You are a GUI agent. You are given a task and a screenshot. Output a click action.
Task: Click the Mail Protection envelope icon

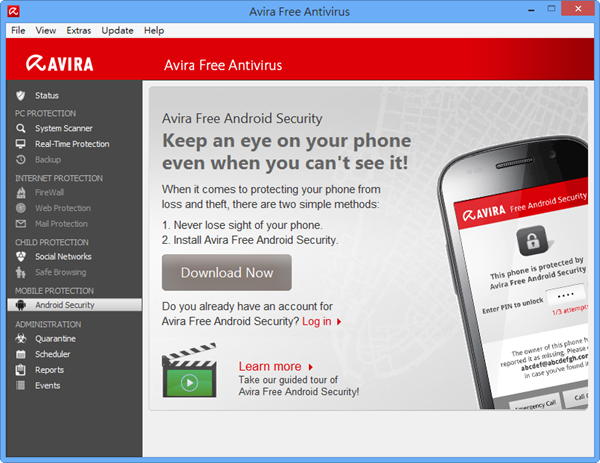pyautogui.click(x=21, y=223)
